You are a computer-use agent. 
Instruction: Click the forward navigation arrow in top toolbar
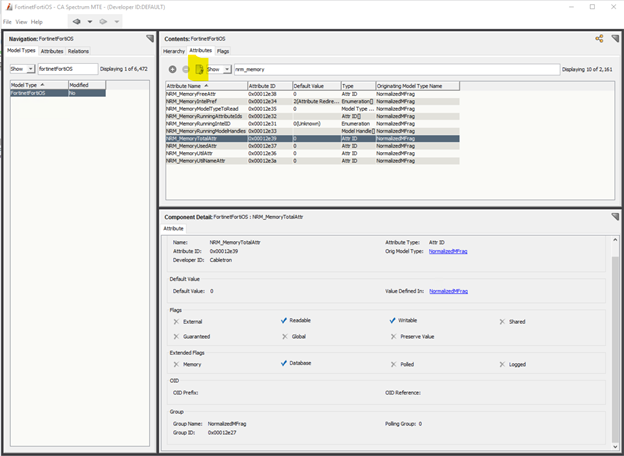(x=105, y=21)
